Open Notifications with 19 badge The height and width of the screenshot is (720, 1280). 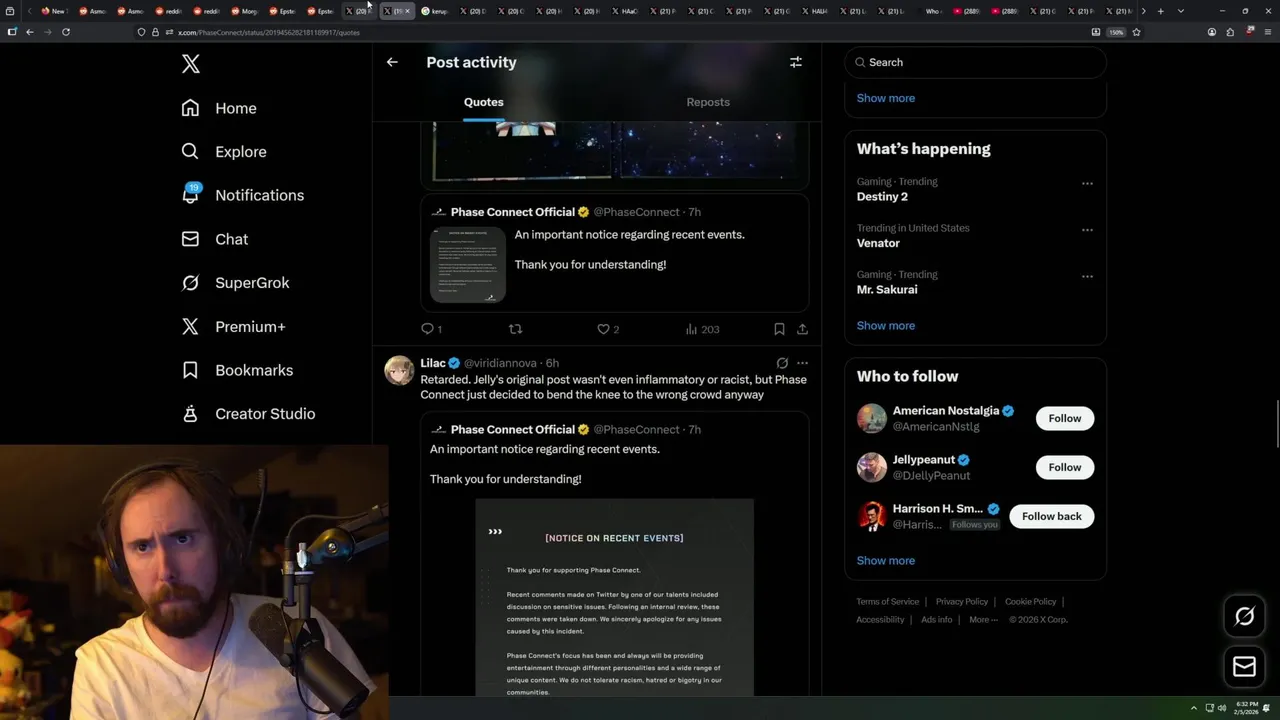tap(243, 195)
